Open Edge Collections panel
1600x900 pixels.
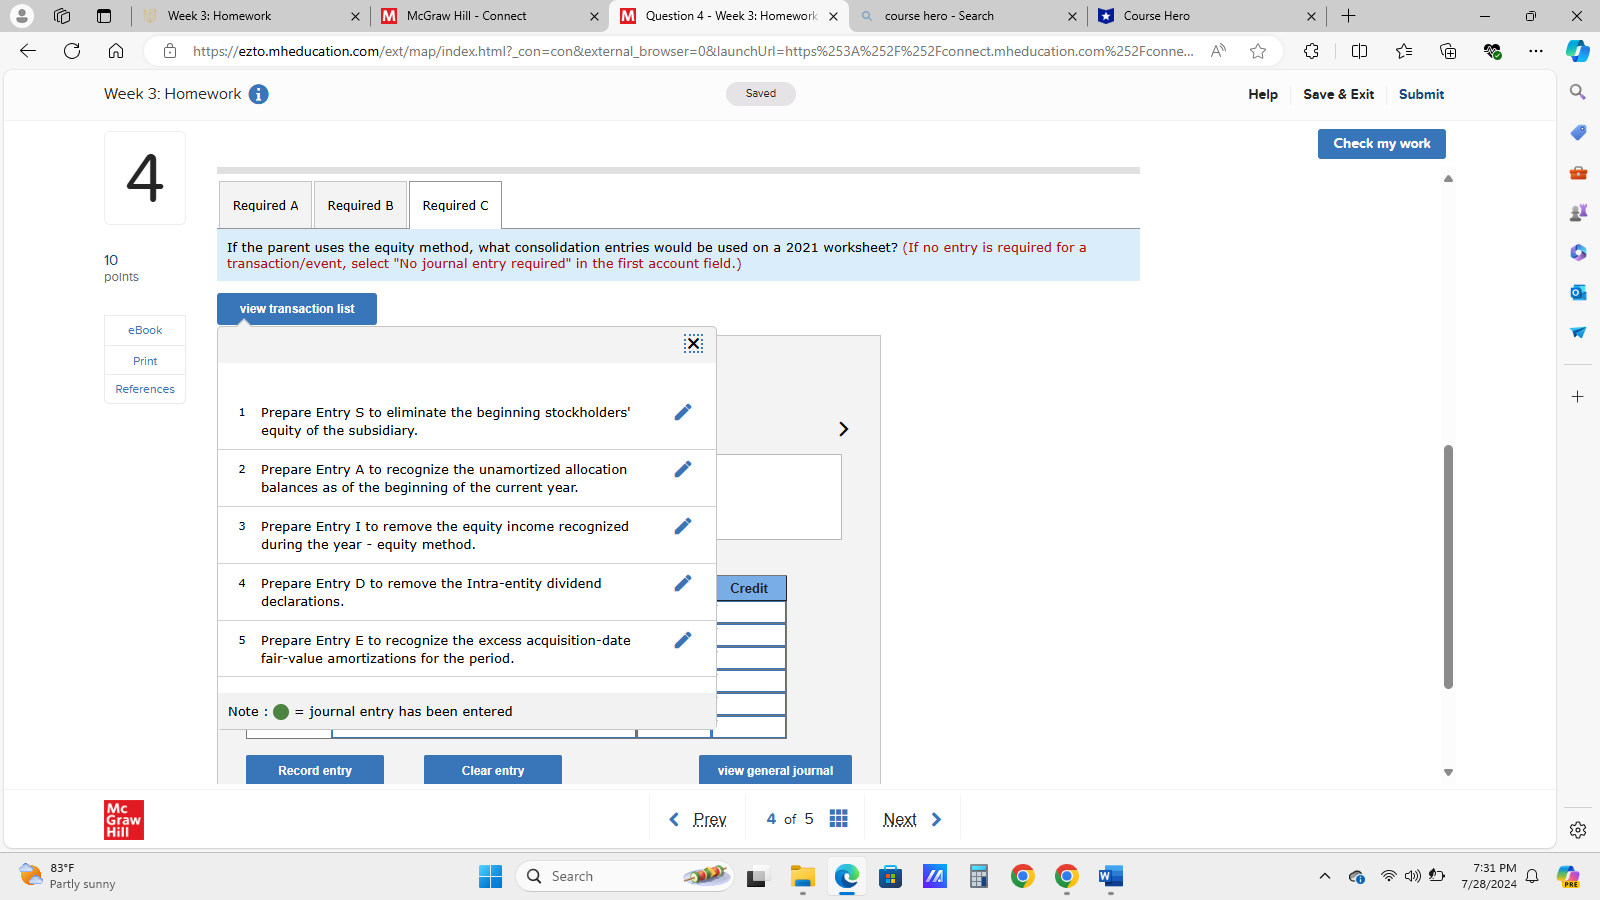point(1448,51)
